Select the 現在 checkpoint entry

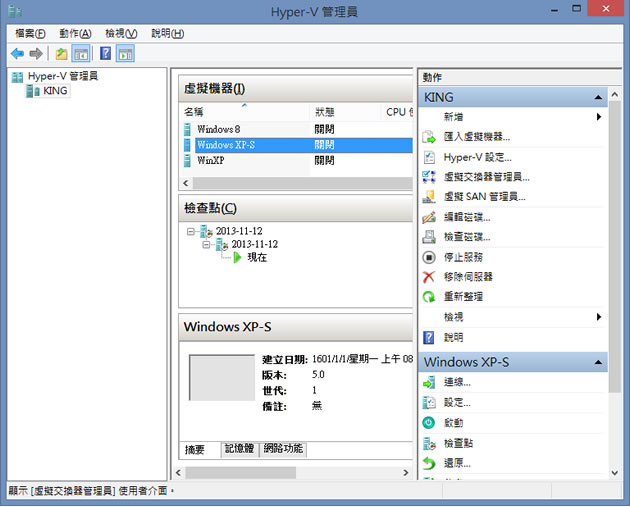257,257
